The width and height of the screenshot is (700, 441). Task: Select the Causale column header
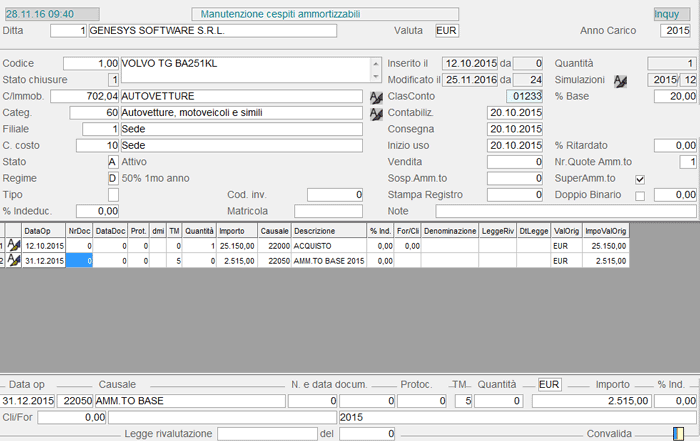[275, 231]
